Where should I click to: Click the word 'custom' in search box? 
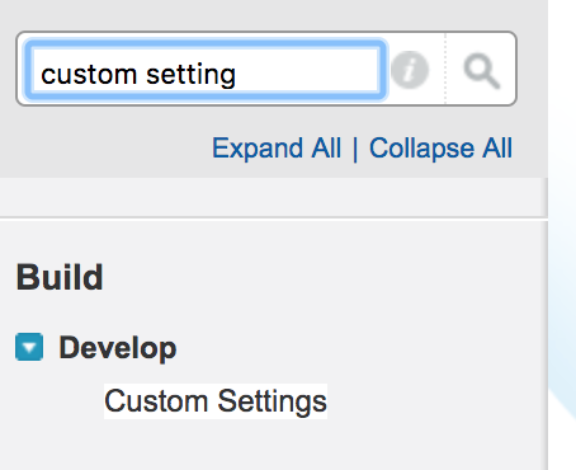coord(89,74)
